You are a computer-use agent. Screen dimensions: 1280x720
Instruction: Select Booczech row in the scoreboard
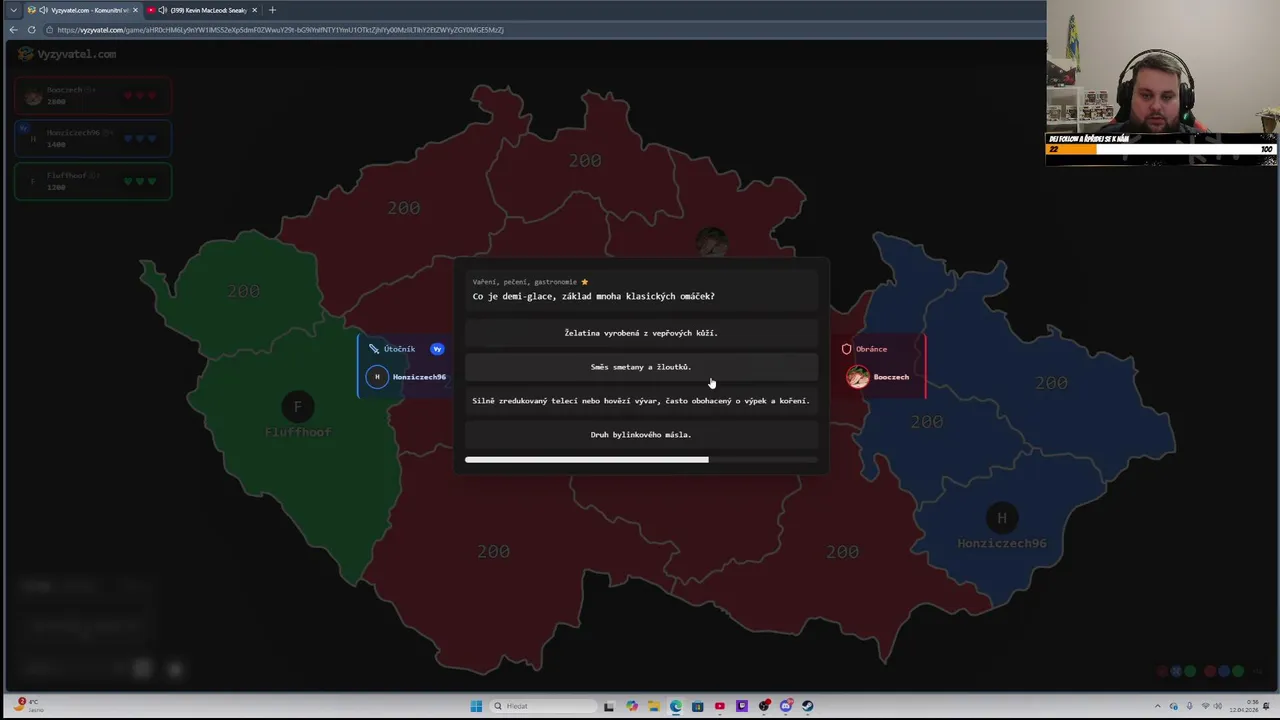(93, 96)
